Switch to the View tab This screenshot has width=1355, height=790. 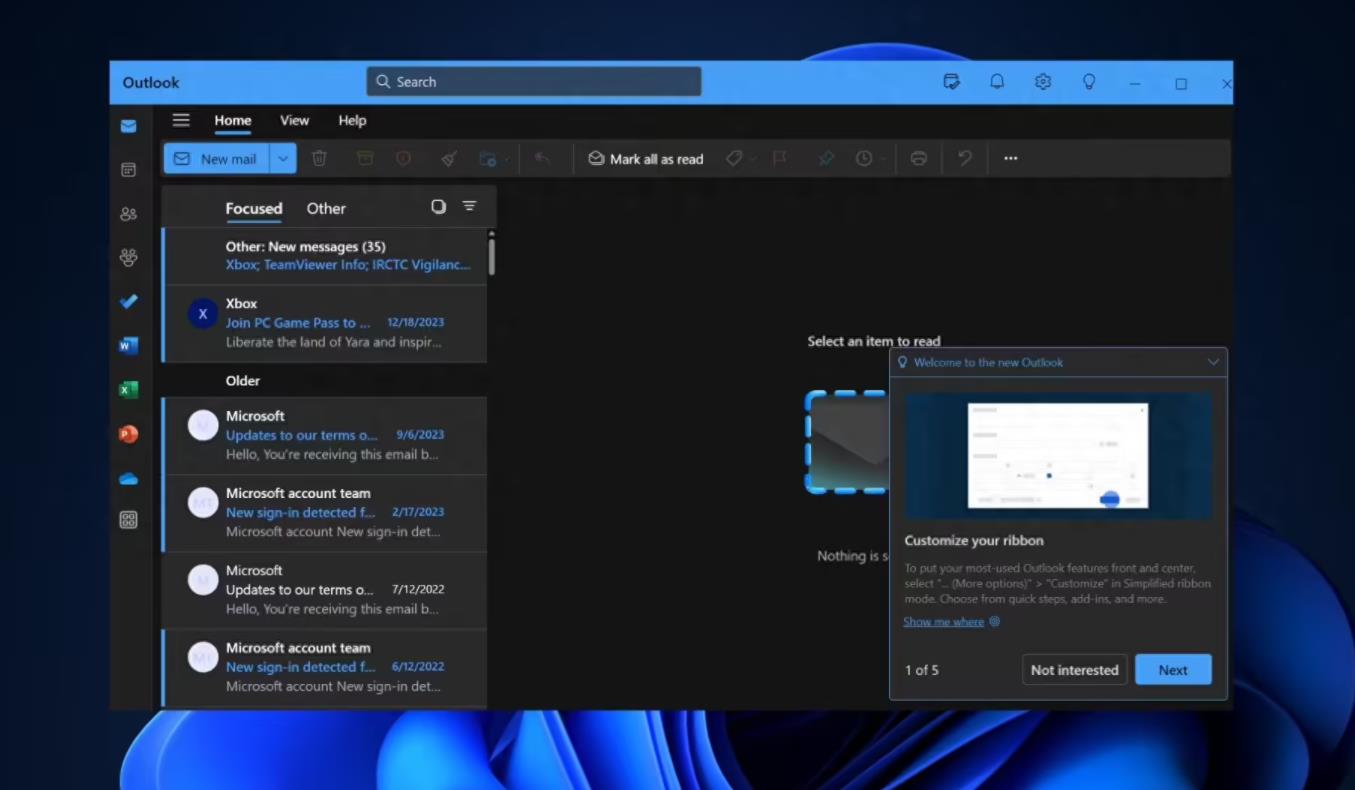pyautogui.click(x=294, y=120)
